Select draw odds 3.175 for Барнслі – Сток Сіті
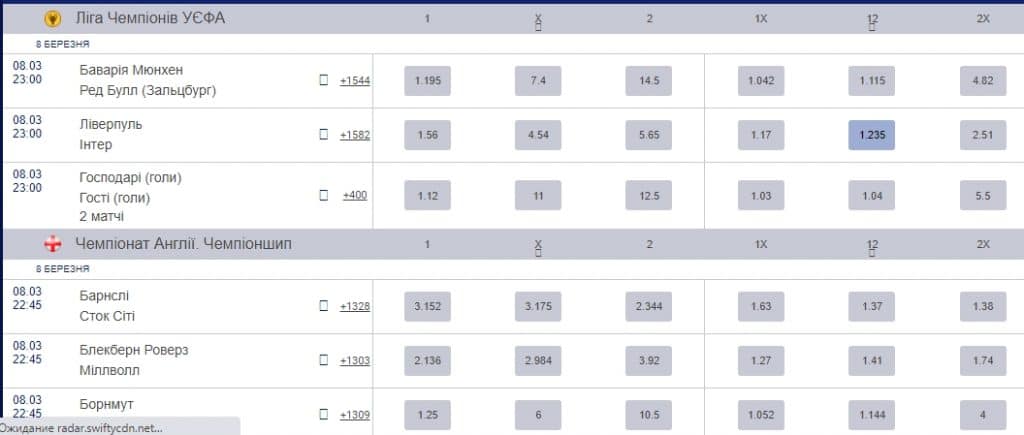 pyautogui.click(x=538, y=306)
